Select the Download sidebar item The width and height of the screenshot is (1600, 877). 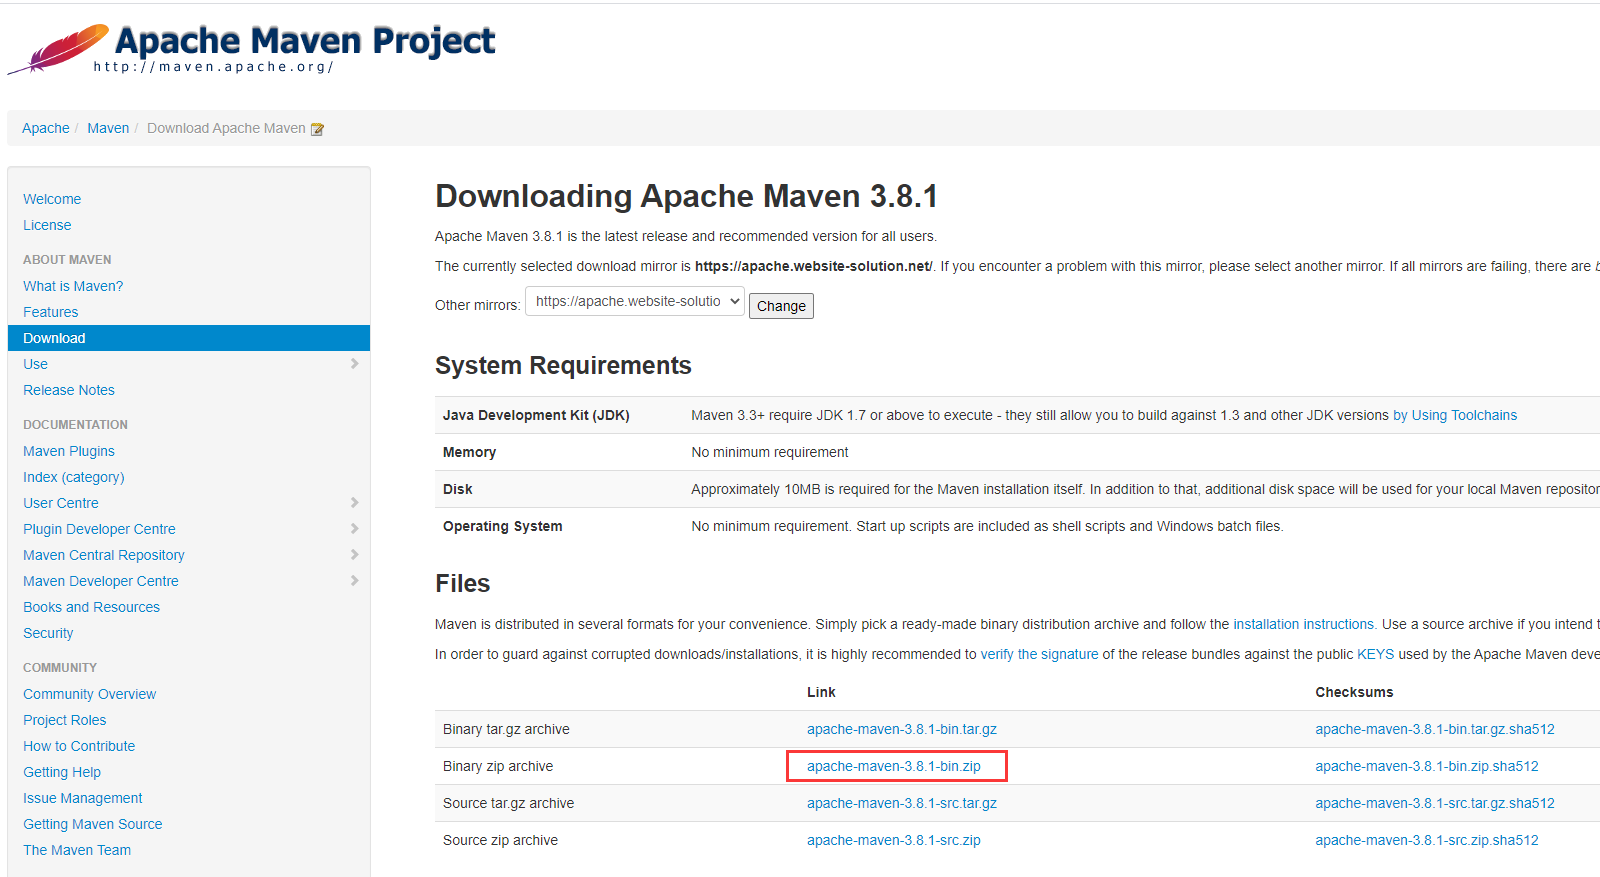[189, 338]
